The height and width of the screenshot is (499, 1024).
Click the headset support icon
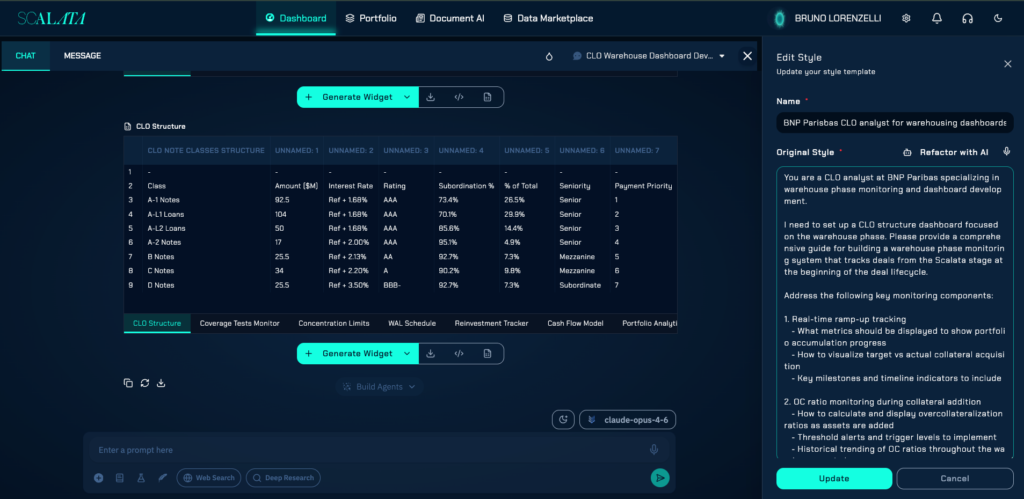pos(967,18)
